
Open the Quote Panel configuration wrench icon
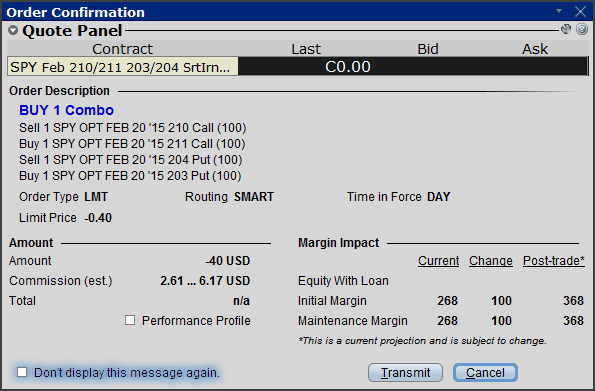click(x=566, y=29)
